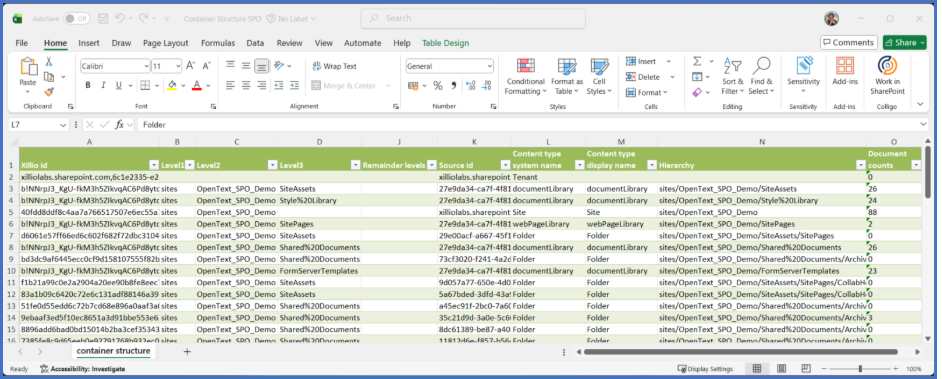Click the Undo arrow icon
Screen dimensions: 942x379
click(120, 19)
